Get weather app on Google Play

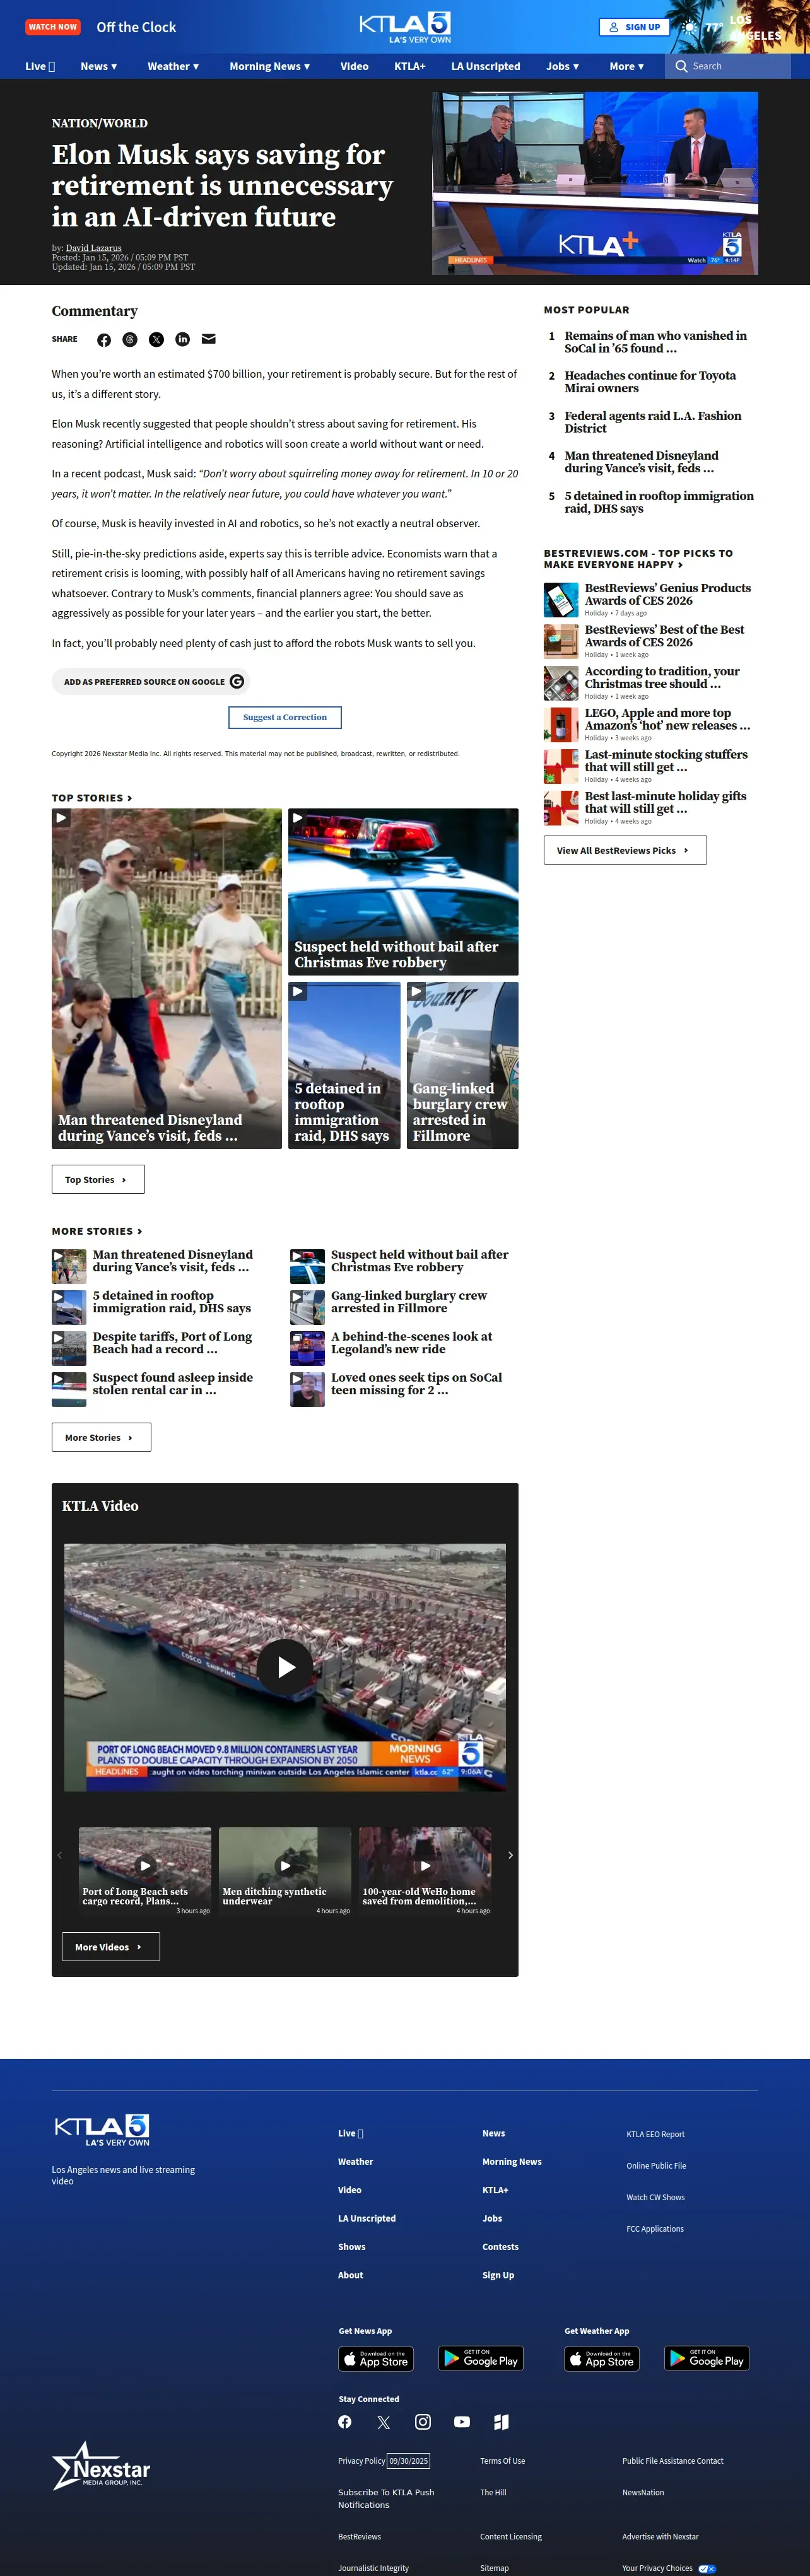tap(707, 2359)
